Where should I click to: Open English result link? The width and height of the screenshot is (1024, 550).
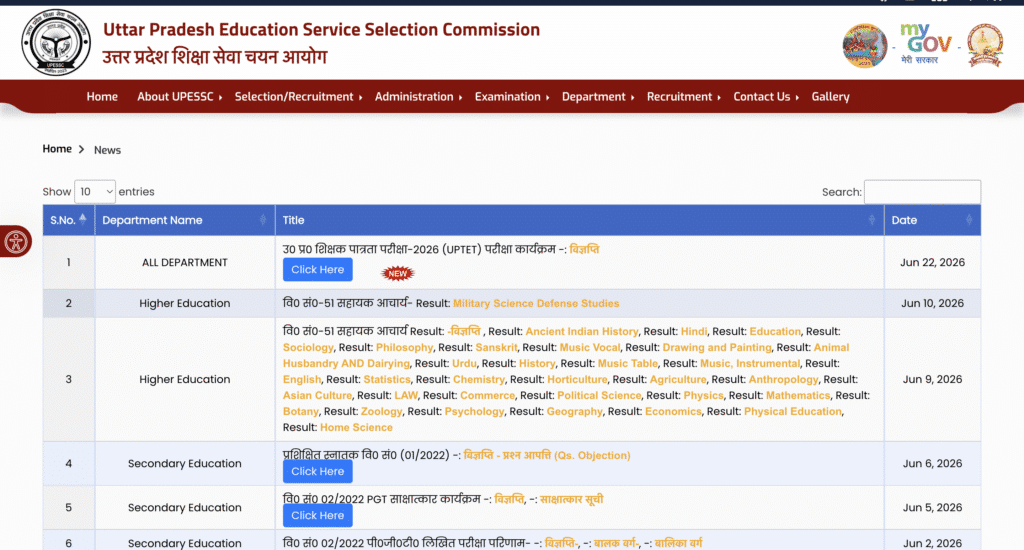coord(302,380)
